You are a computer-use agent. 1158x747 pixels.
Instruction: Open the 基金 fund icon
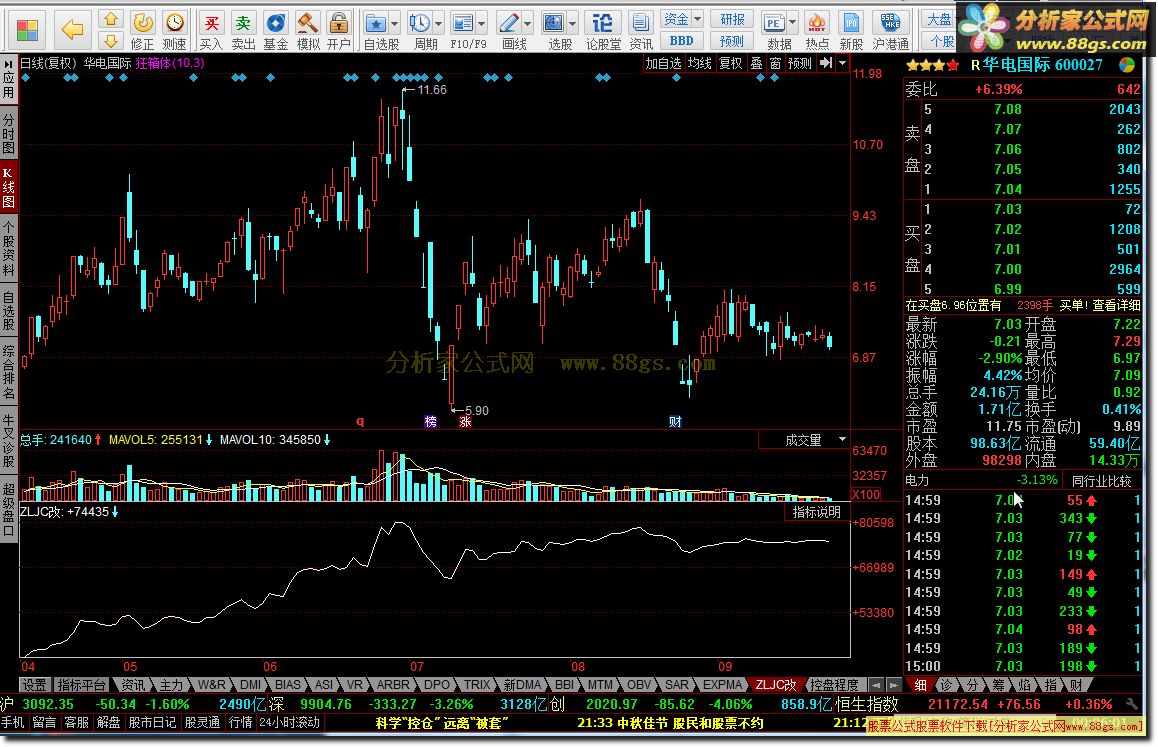click(275, 31)
